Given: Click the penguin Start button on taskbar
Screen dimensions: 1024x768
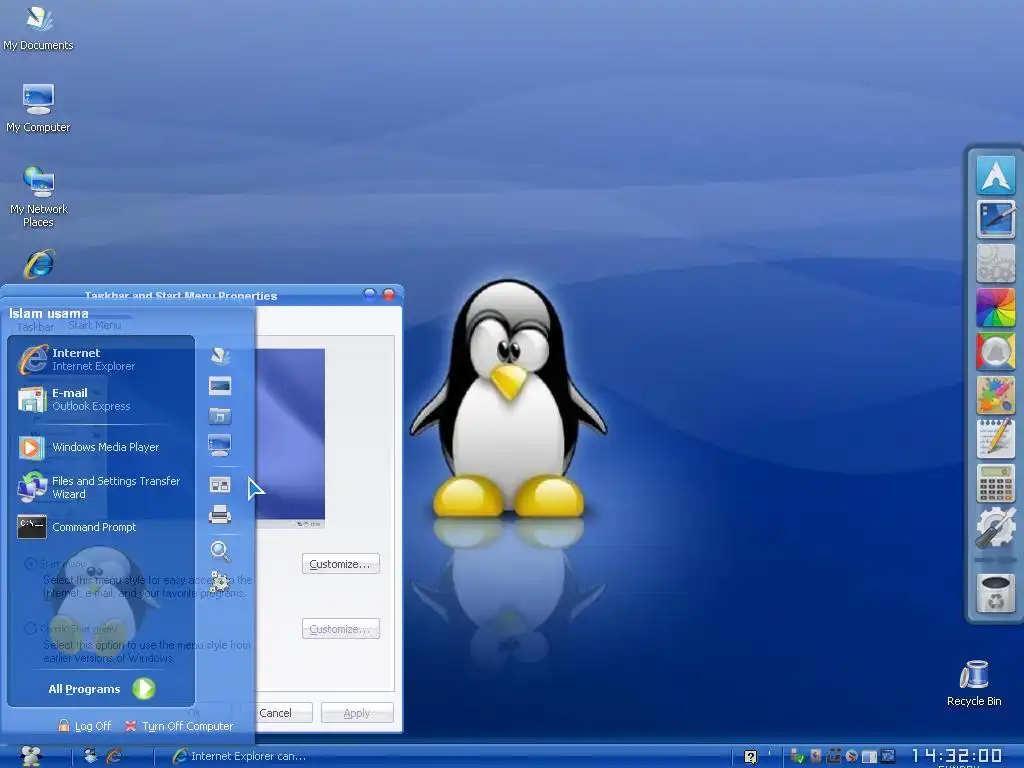Looking at the screenshot, I should [31, 756].
